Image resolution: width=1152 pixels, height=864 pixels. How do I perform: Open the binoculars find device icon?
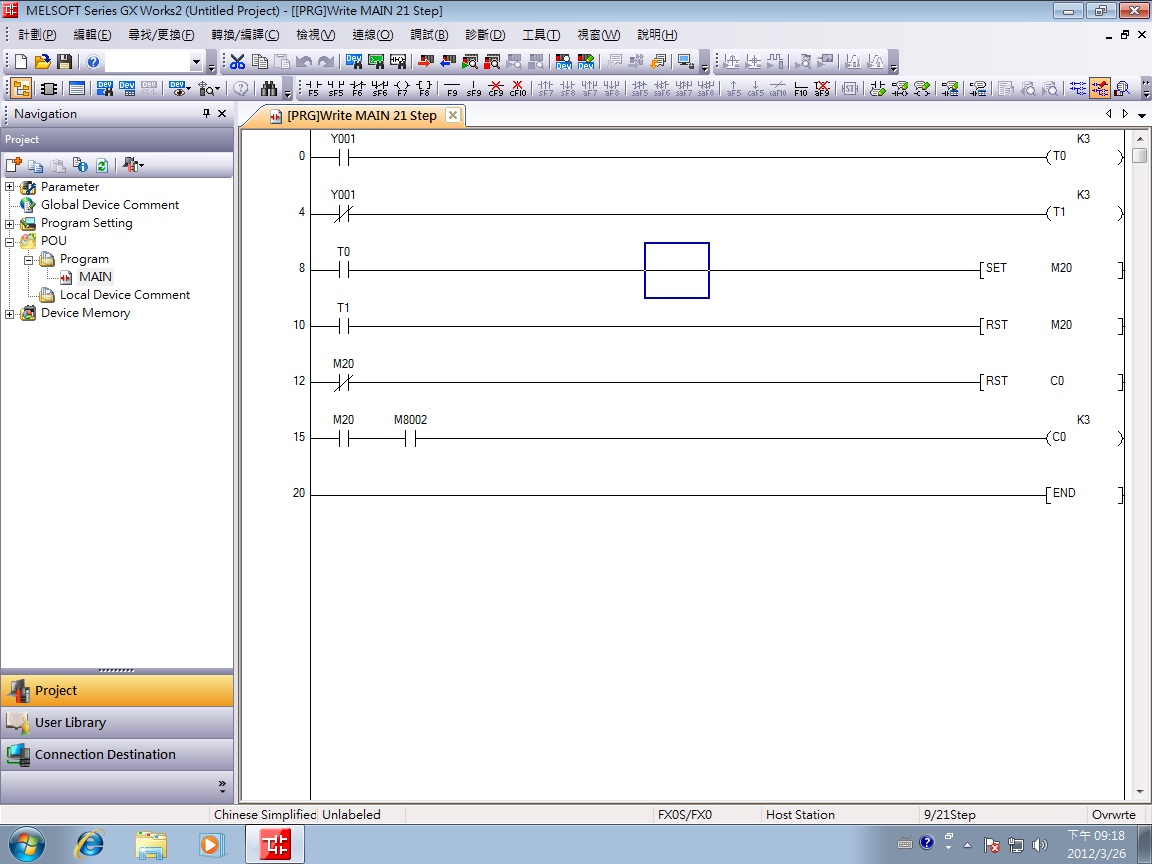coord(268,88)
